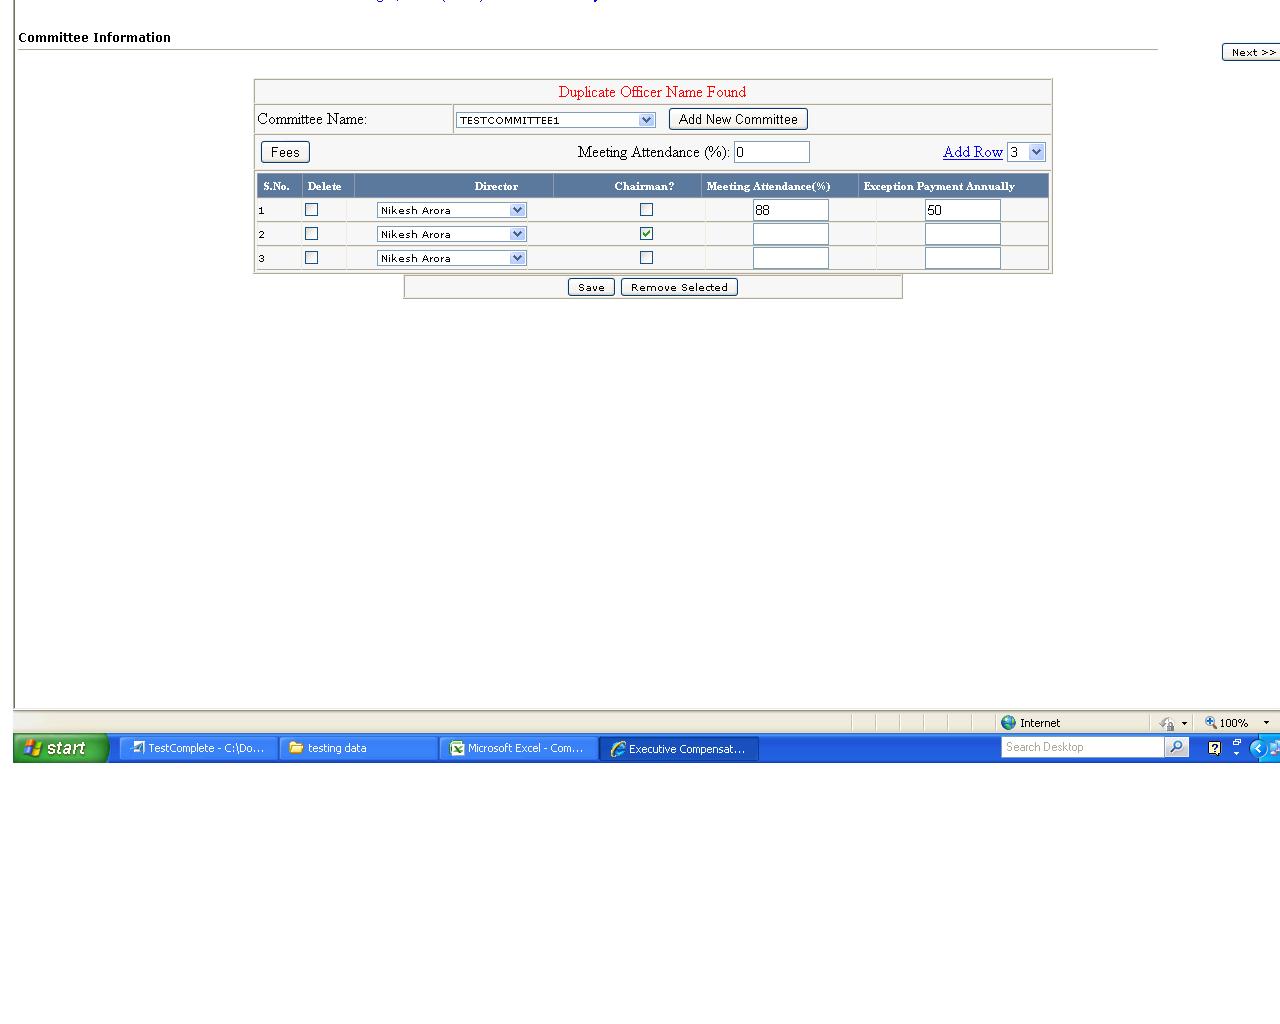Click the empty Meeting Attendance field in row 2
This screenshot has width=1280, height=1024.
point(791,234)
